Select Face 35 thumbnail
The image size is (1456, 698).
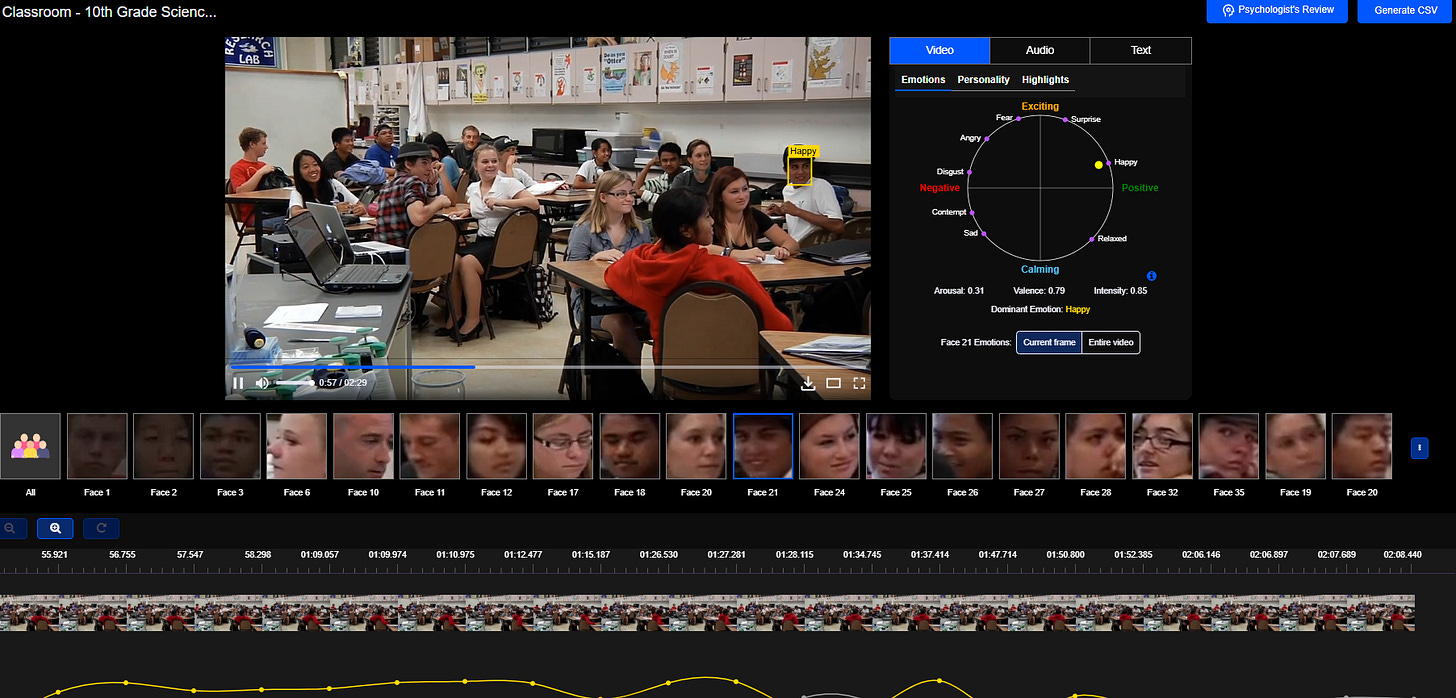click(x=1229, y=446)
